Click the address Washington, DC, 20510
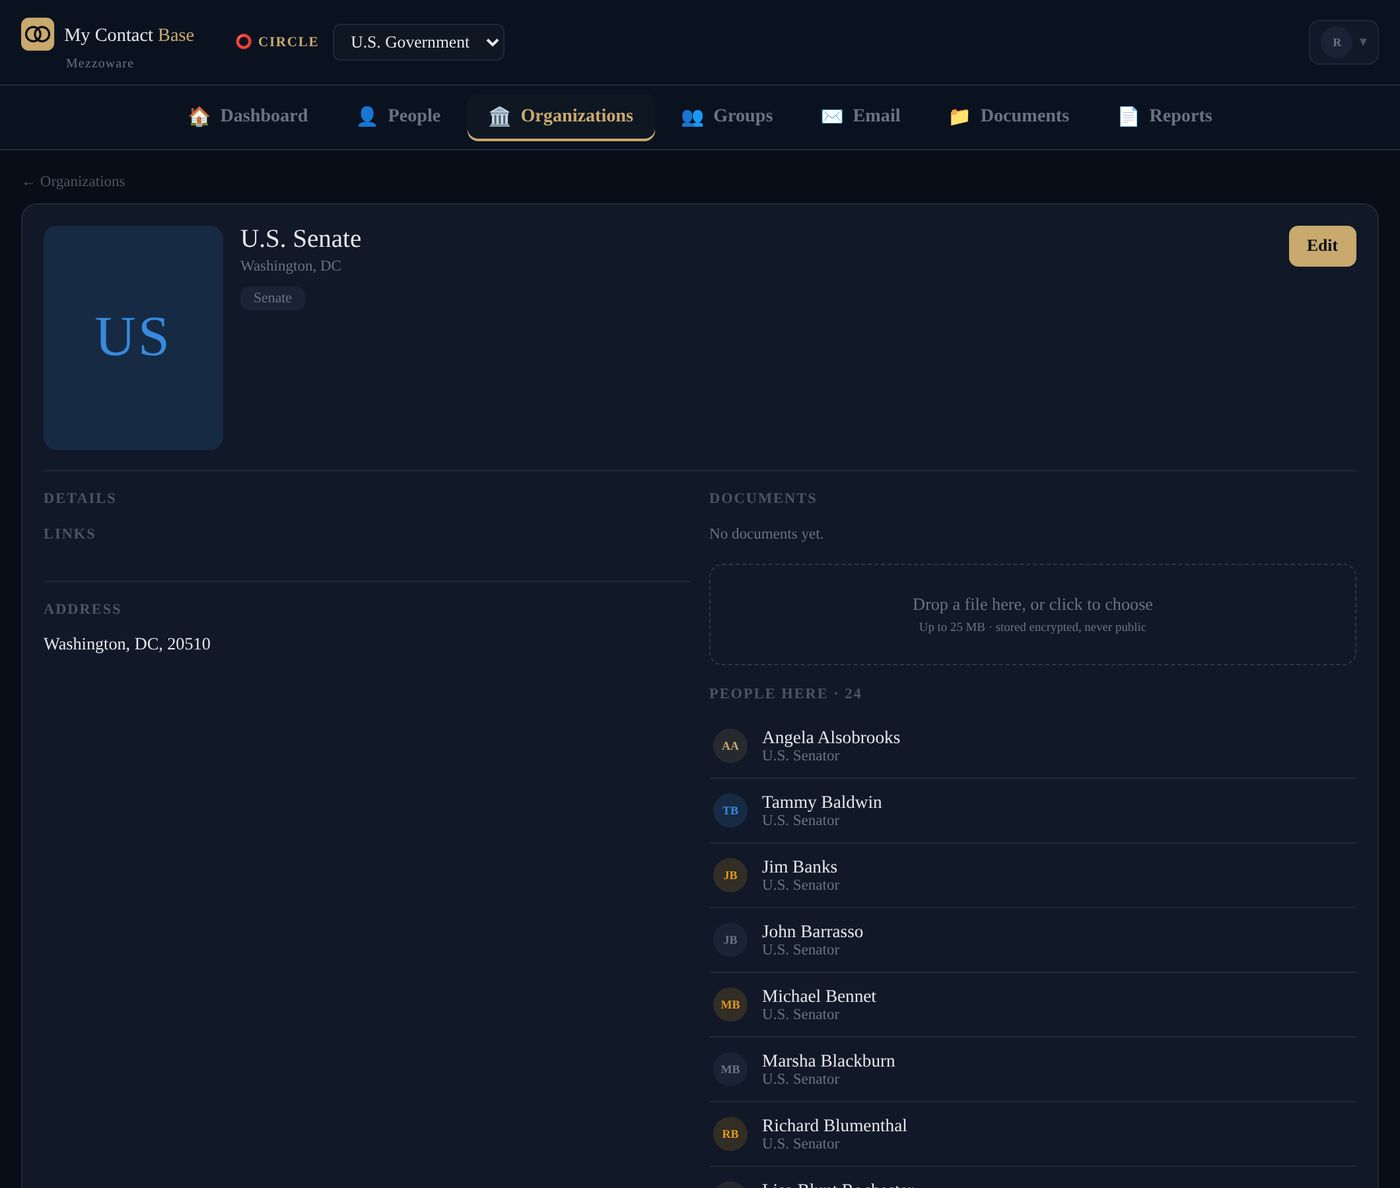This screenshot has height=1188, width=1400. tap(127, 644)
